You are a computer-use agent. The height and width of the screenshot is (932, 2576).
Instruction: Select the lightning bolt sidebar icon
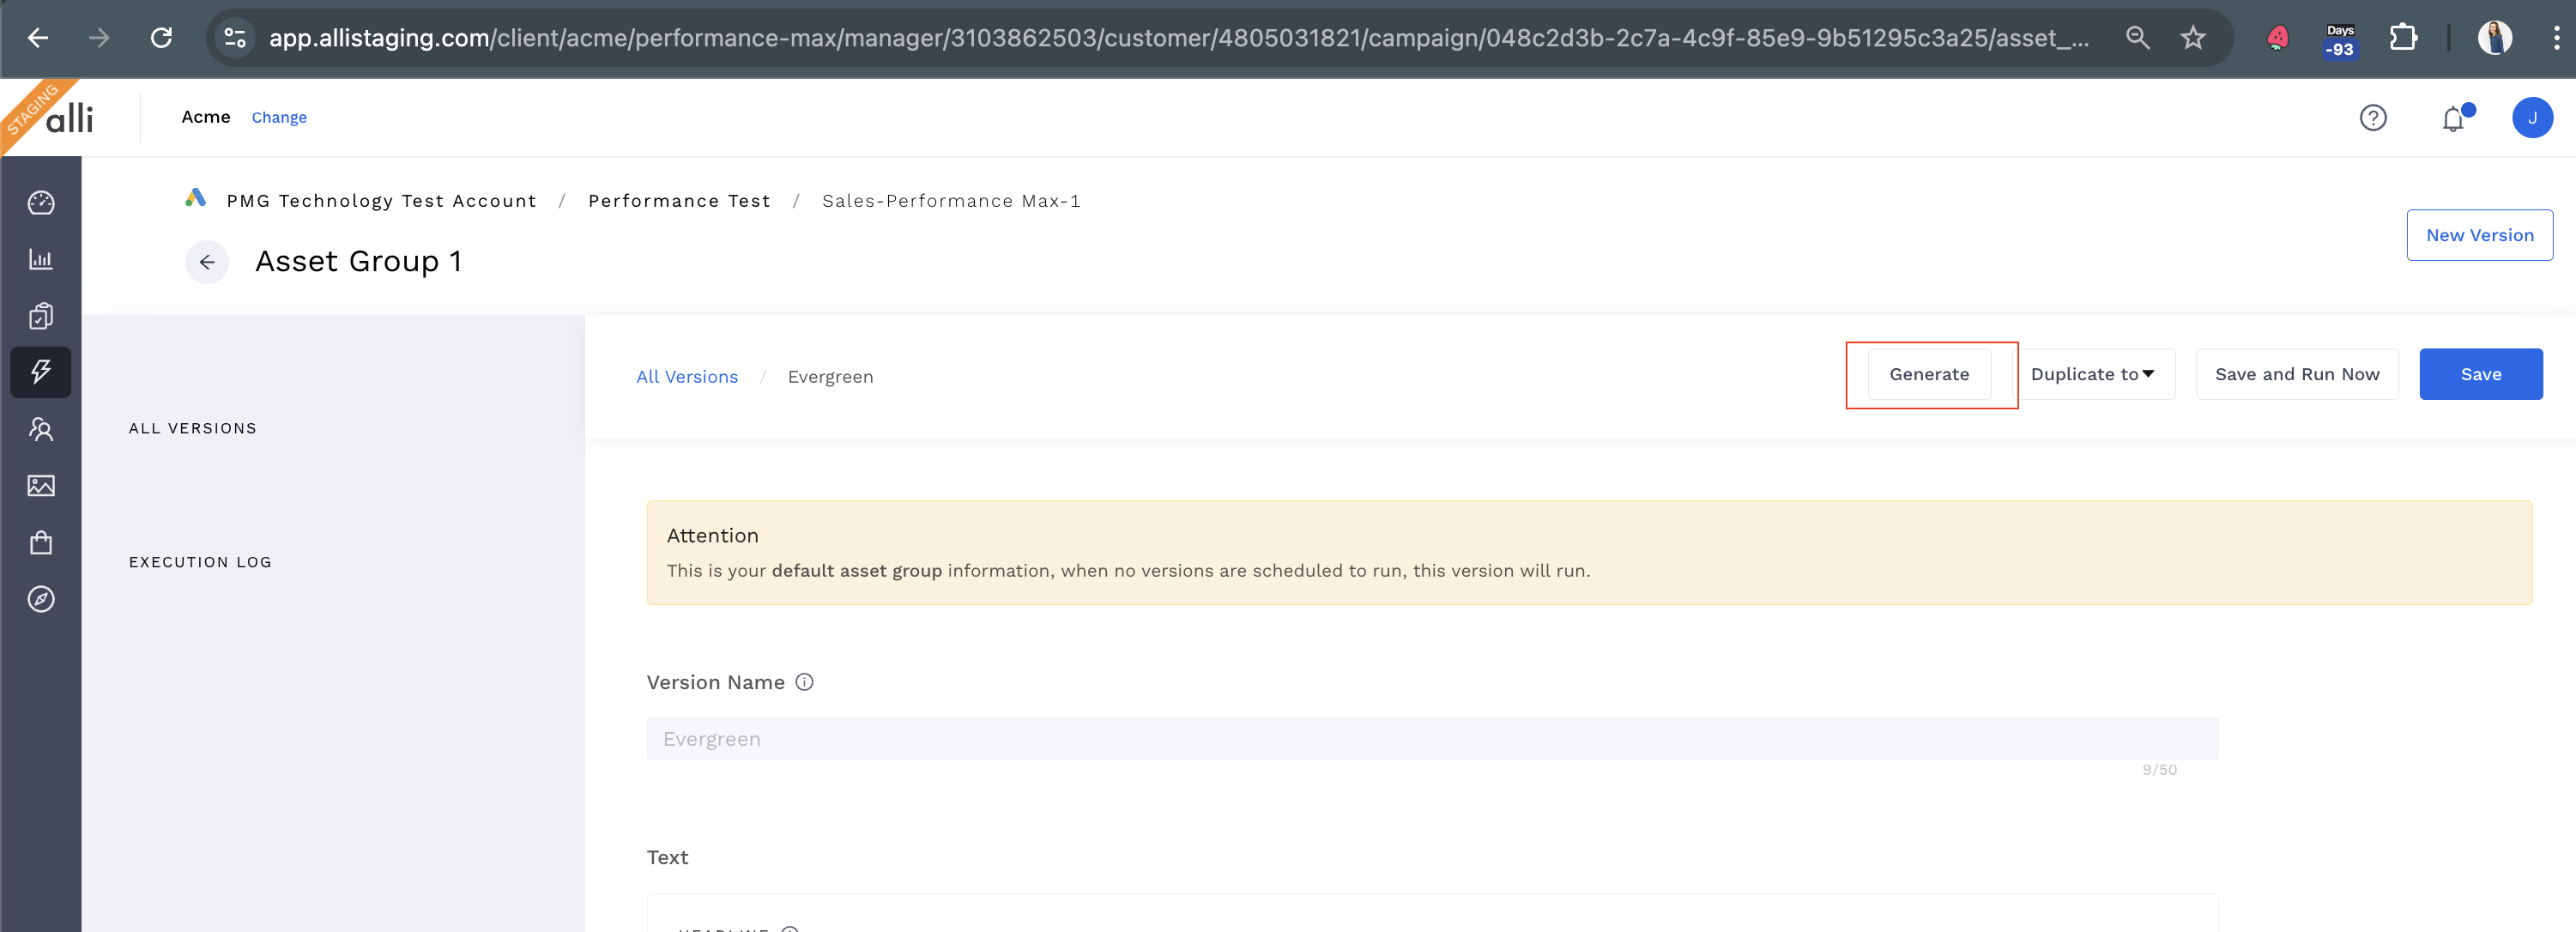coord(41,372)
